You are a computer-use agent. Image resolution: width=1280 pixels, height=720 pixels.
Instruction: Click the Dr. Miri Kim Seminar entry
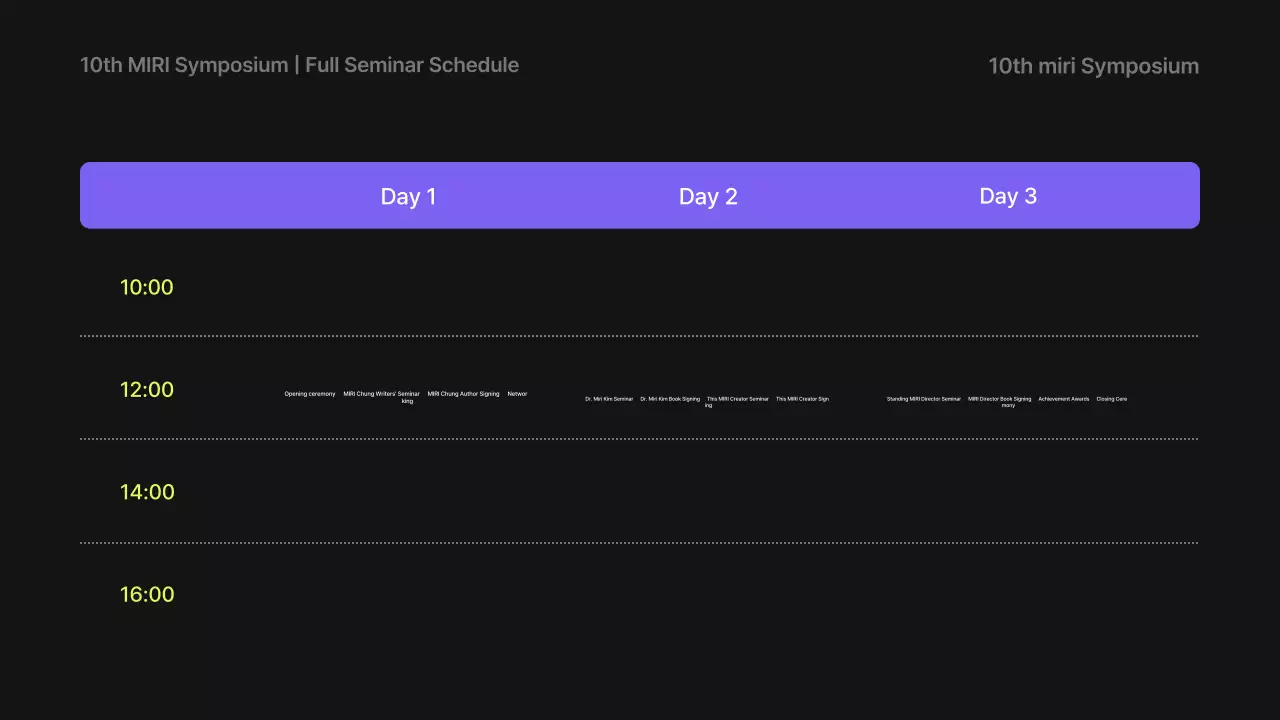pyautogui.click(x=609, y=399)
